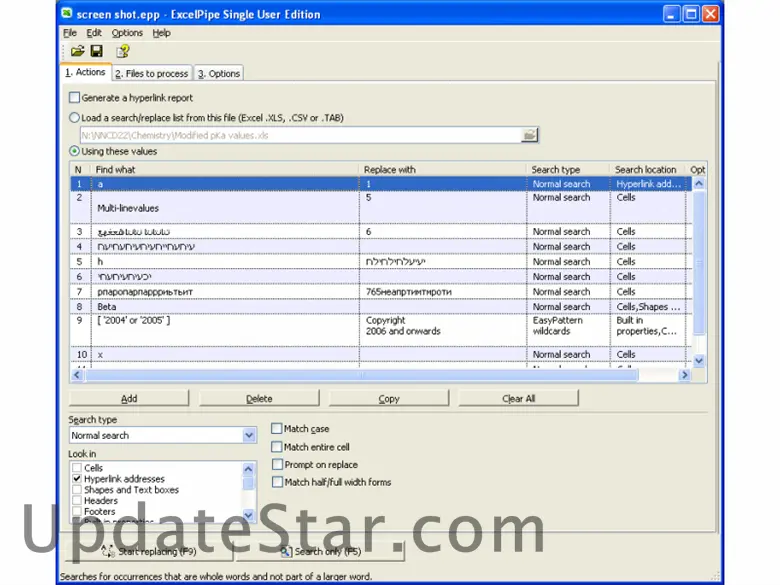
Task: Open the Edit menu
Action: pyautogui.click(x=94, y=33)
